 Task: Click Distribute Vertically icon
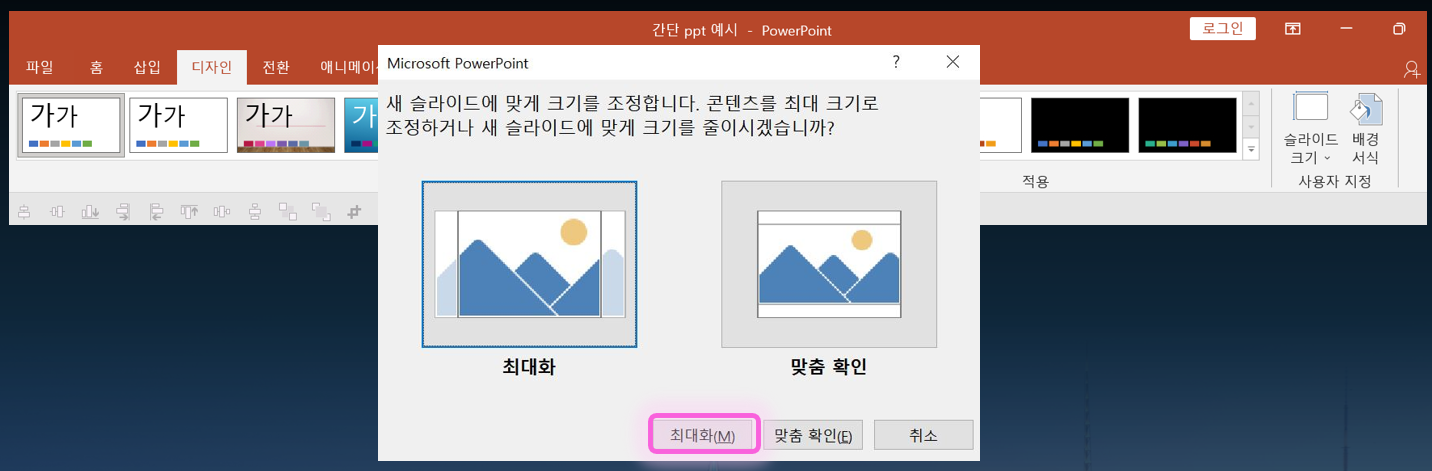tap(255, 212)
